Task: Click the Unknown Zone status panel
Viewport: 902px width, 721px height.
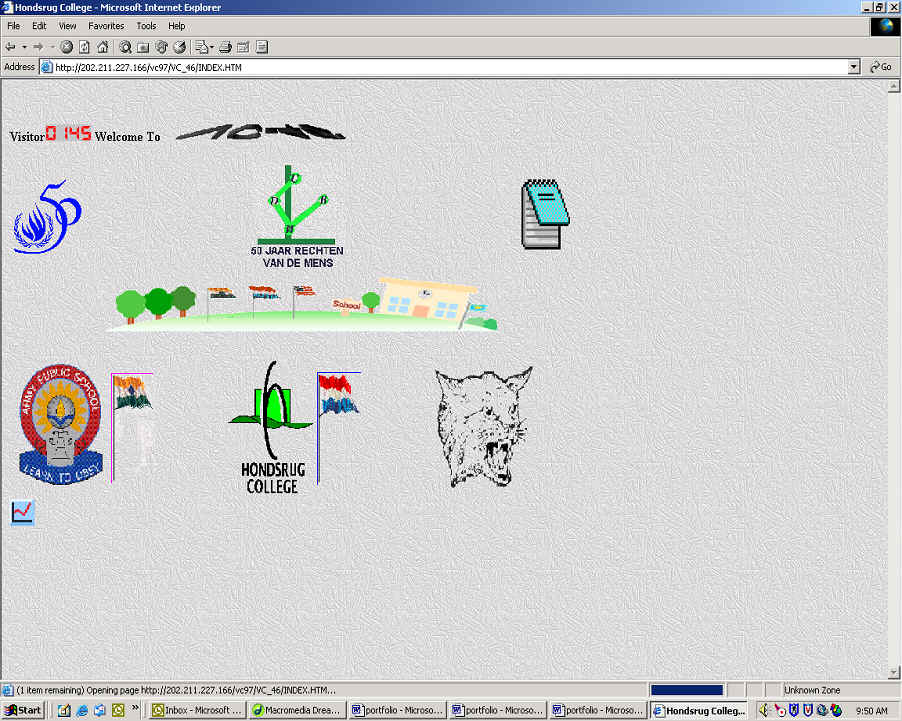Action: tap(838, 690)
